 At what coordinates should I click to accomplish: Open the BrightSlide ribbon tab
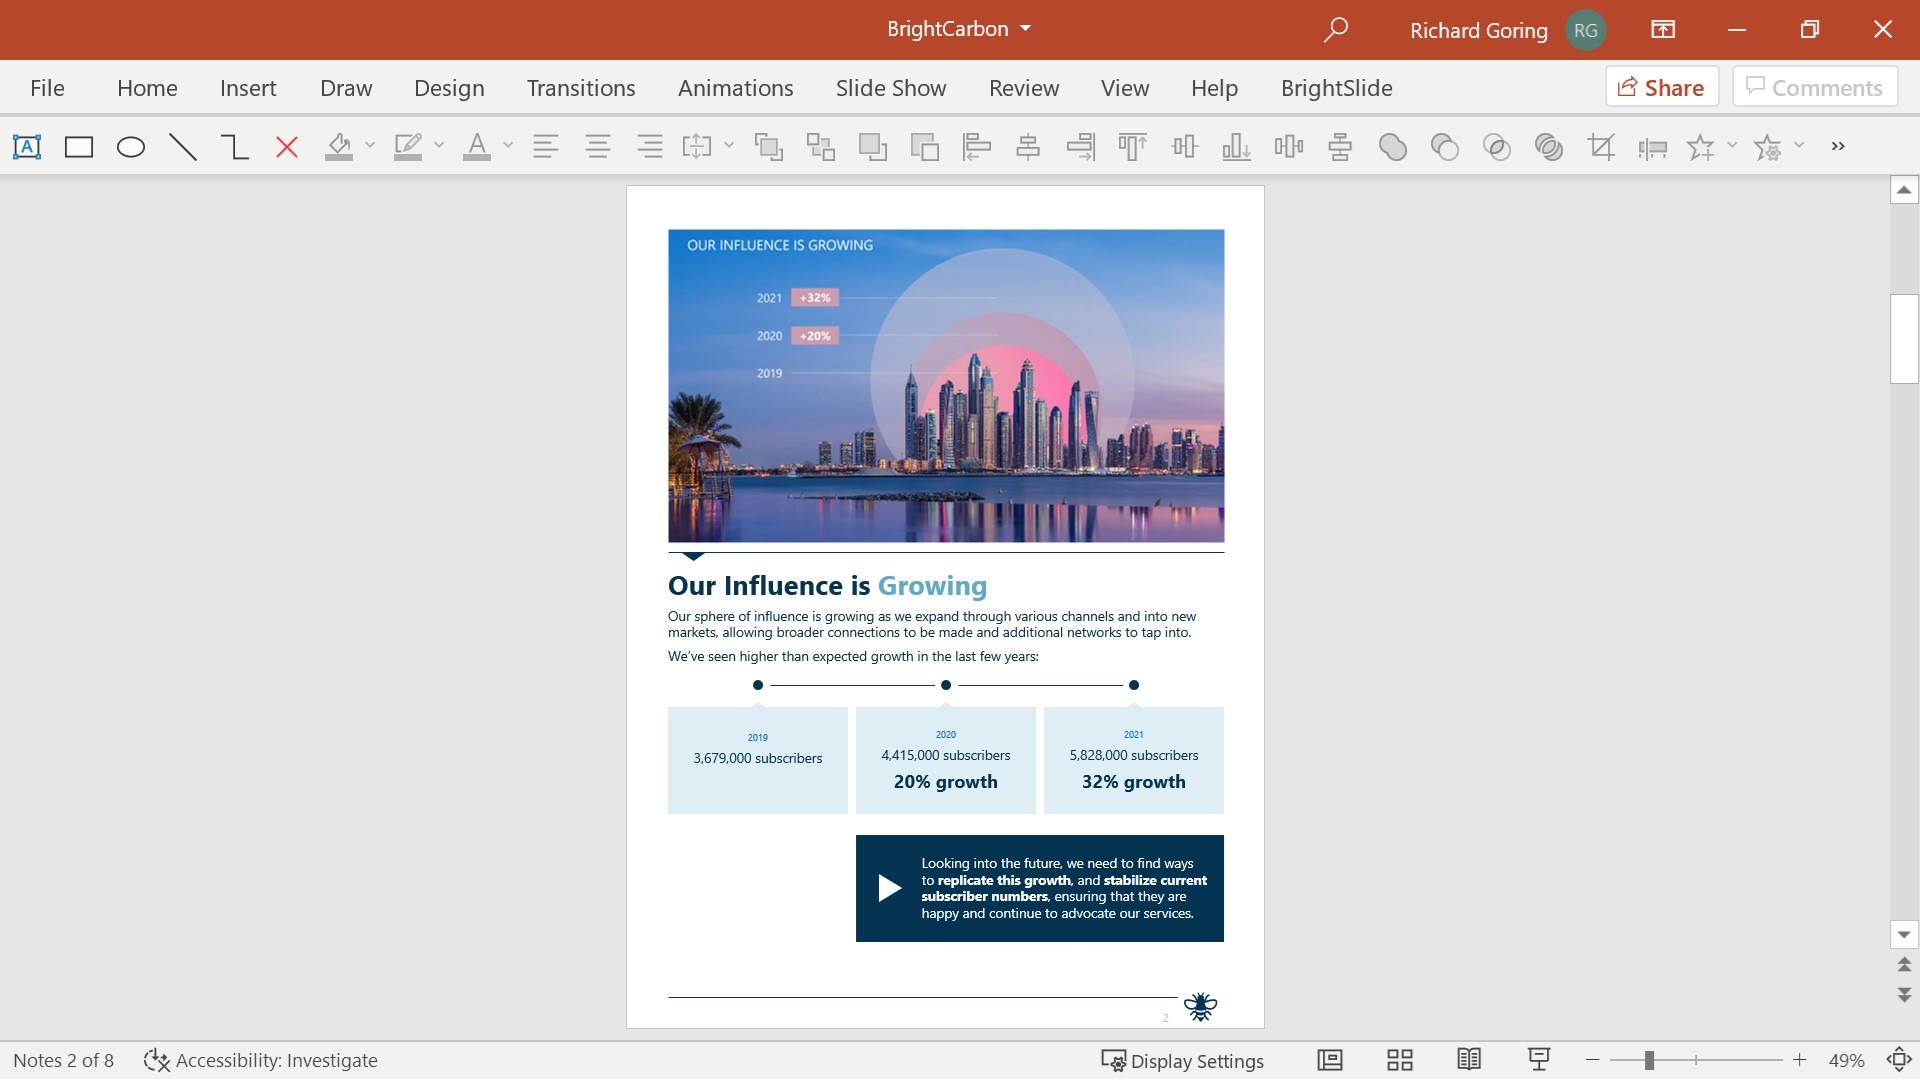(x=1336, y=87)
